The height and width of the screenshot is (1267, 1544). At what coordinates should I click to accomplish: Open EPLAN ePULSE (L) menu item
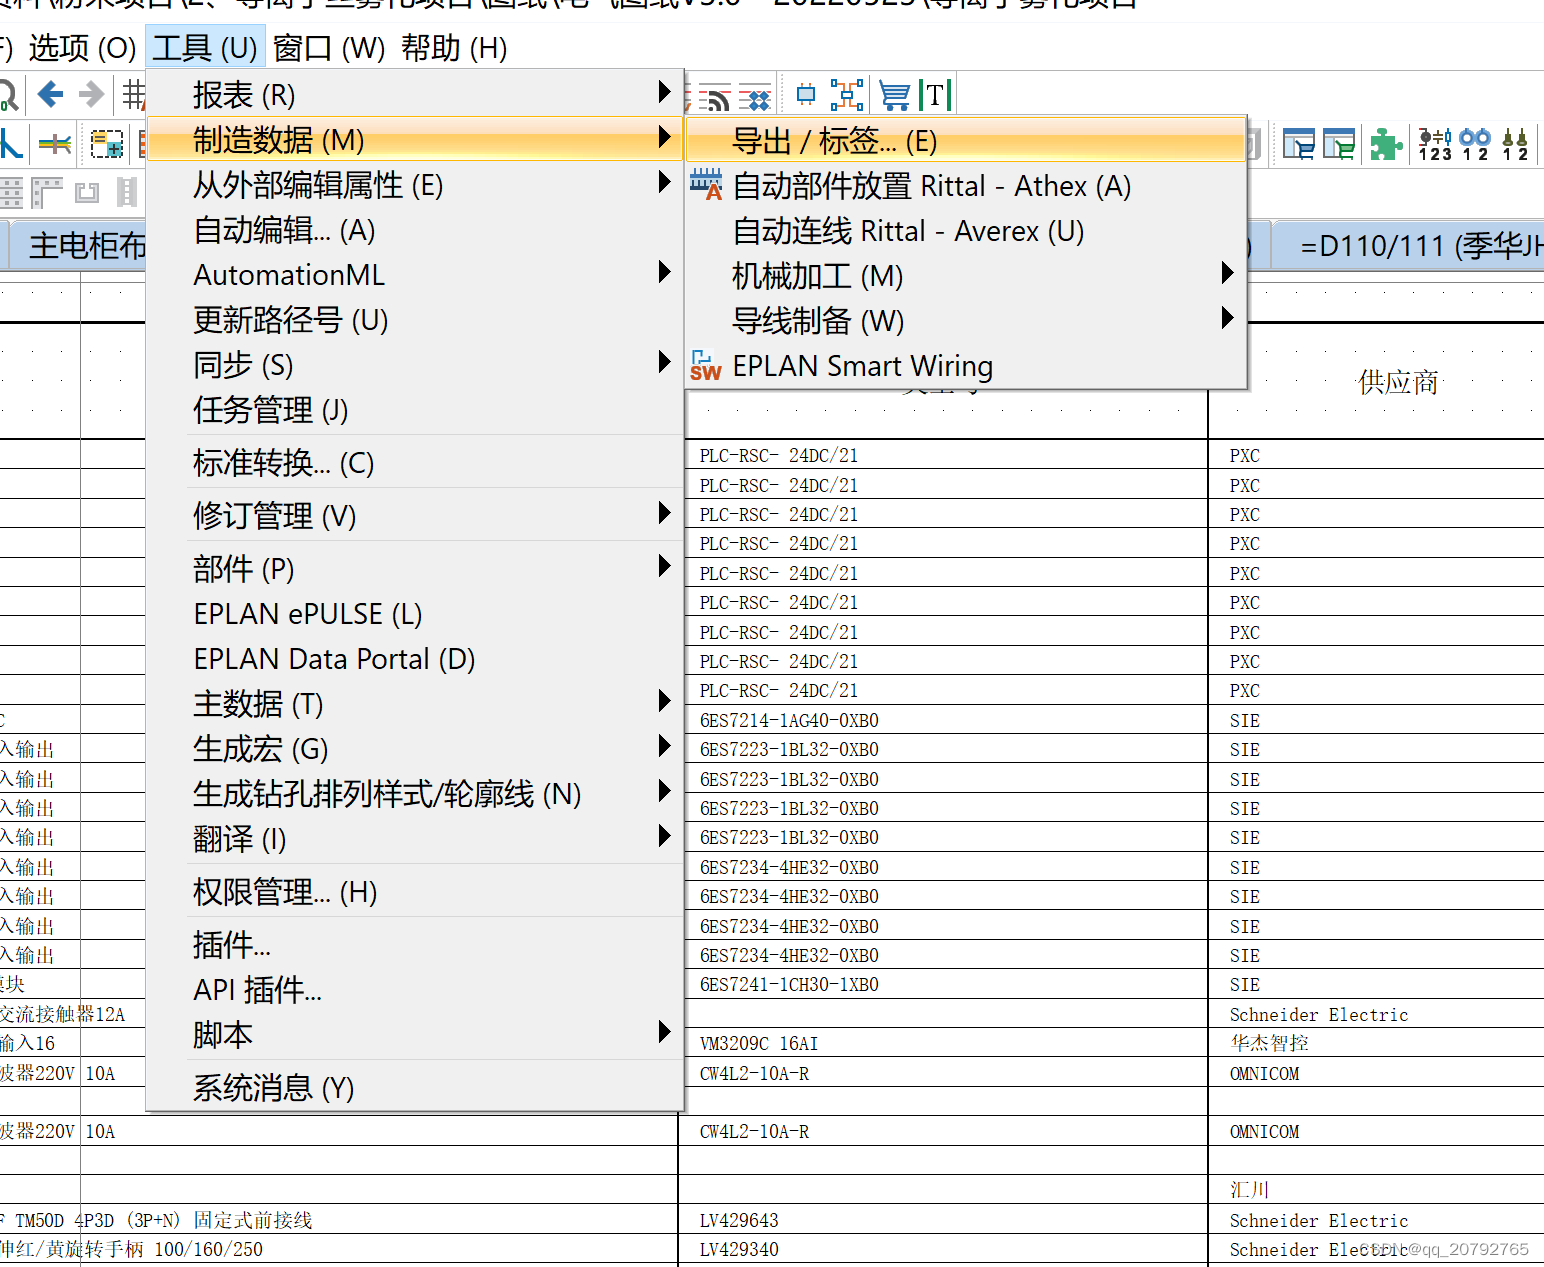point(415,614)
